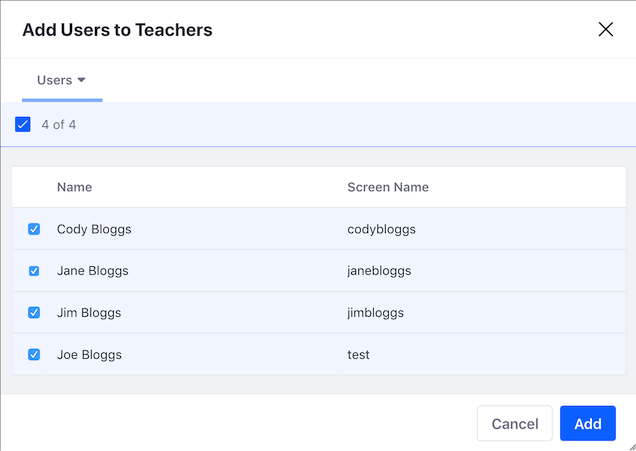
Task: Click the dialog resize handle in corner
Action: (x=632, y=447)
